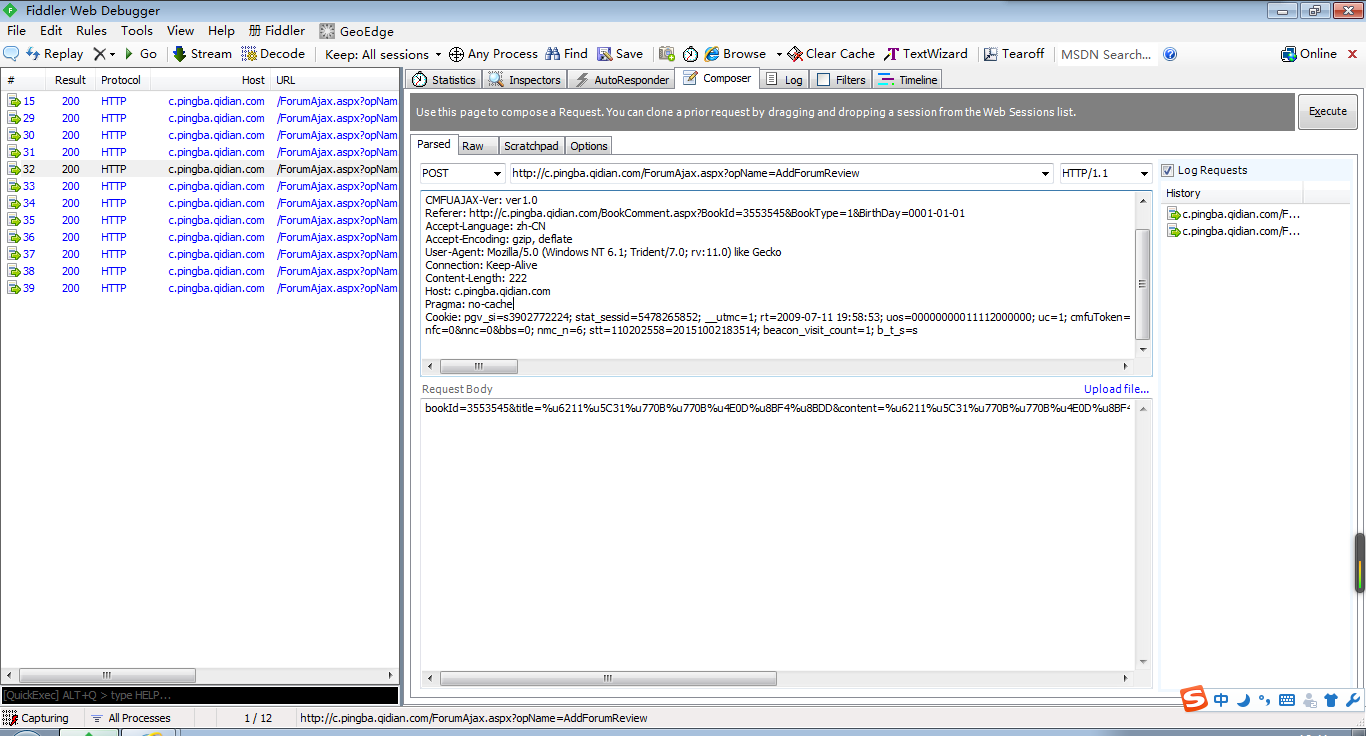Click the Upload file... link
This screenshot has width=1366, height=736.
click(x=1116, y=389)
